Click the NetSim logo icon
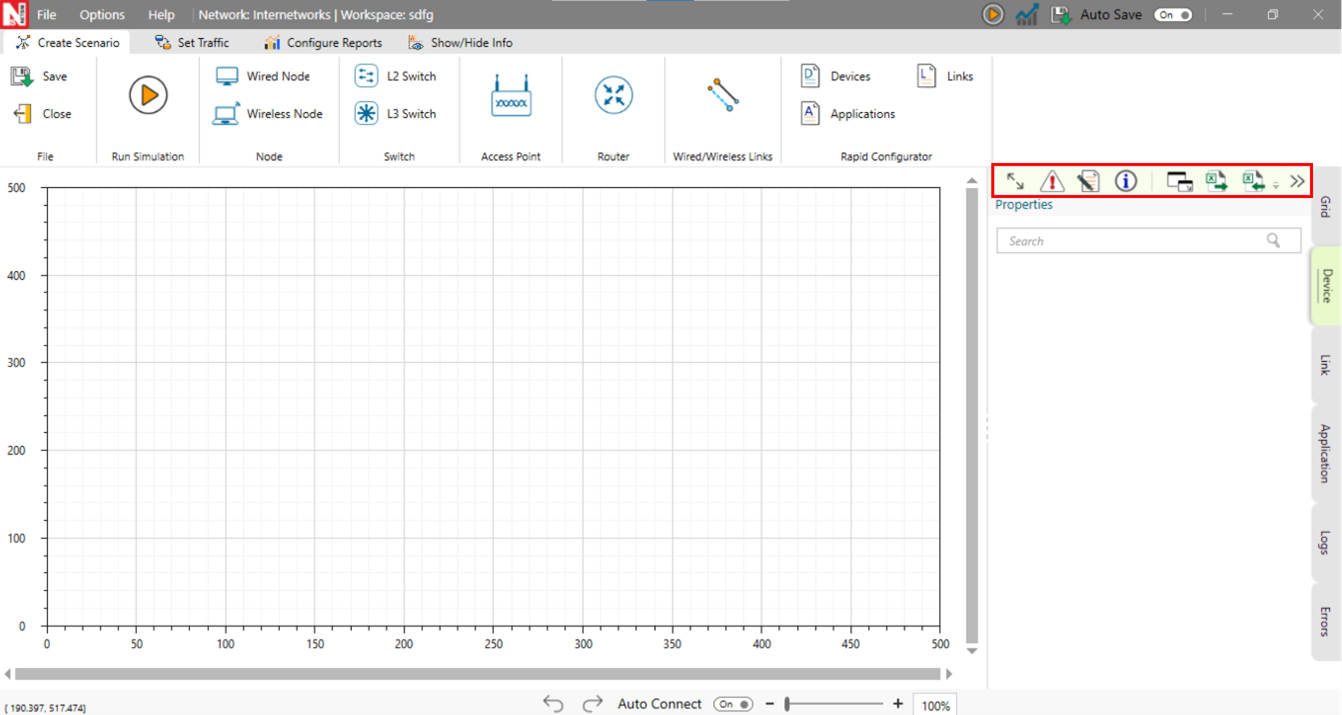This screenshot has width=1342, height=715. point(14,14)
